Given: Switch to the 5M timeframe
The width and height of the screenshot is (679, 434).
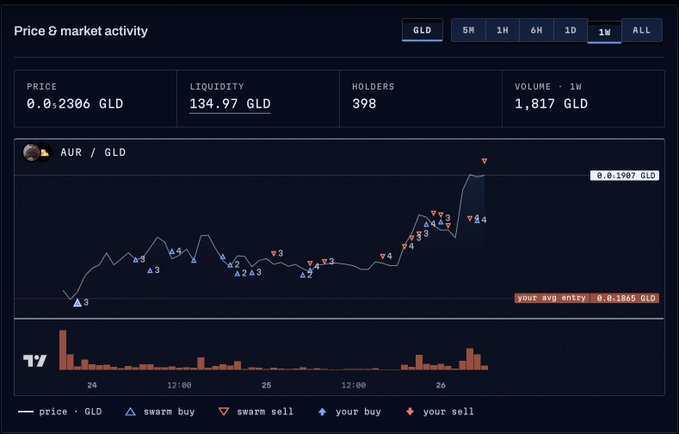Looking at the screenshot, I should [x=468, y=30].
